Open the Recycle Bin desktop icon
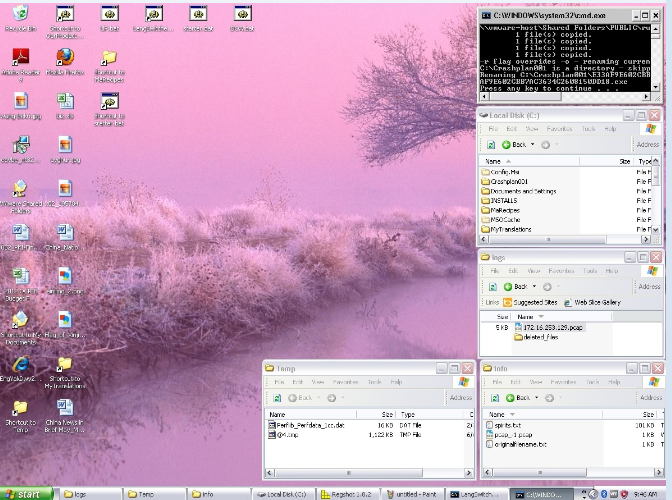 coord(20,19)
